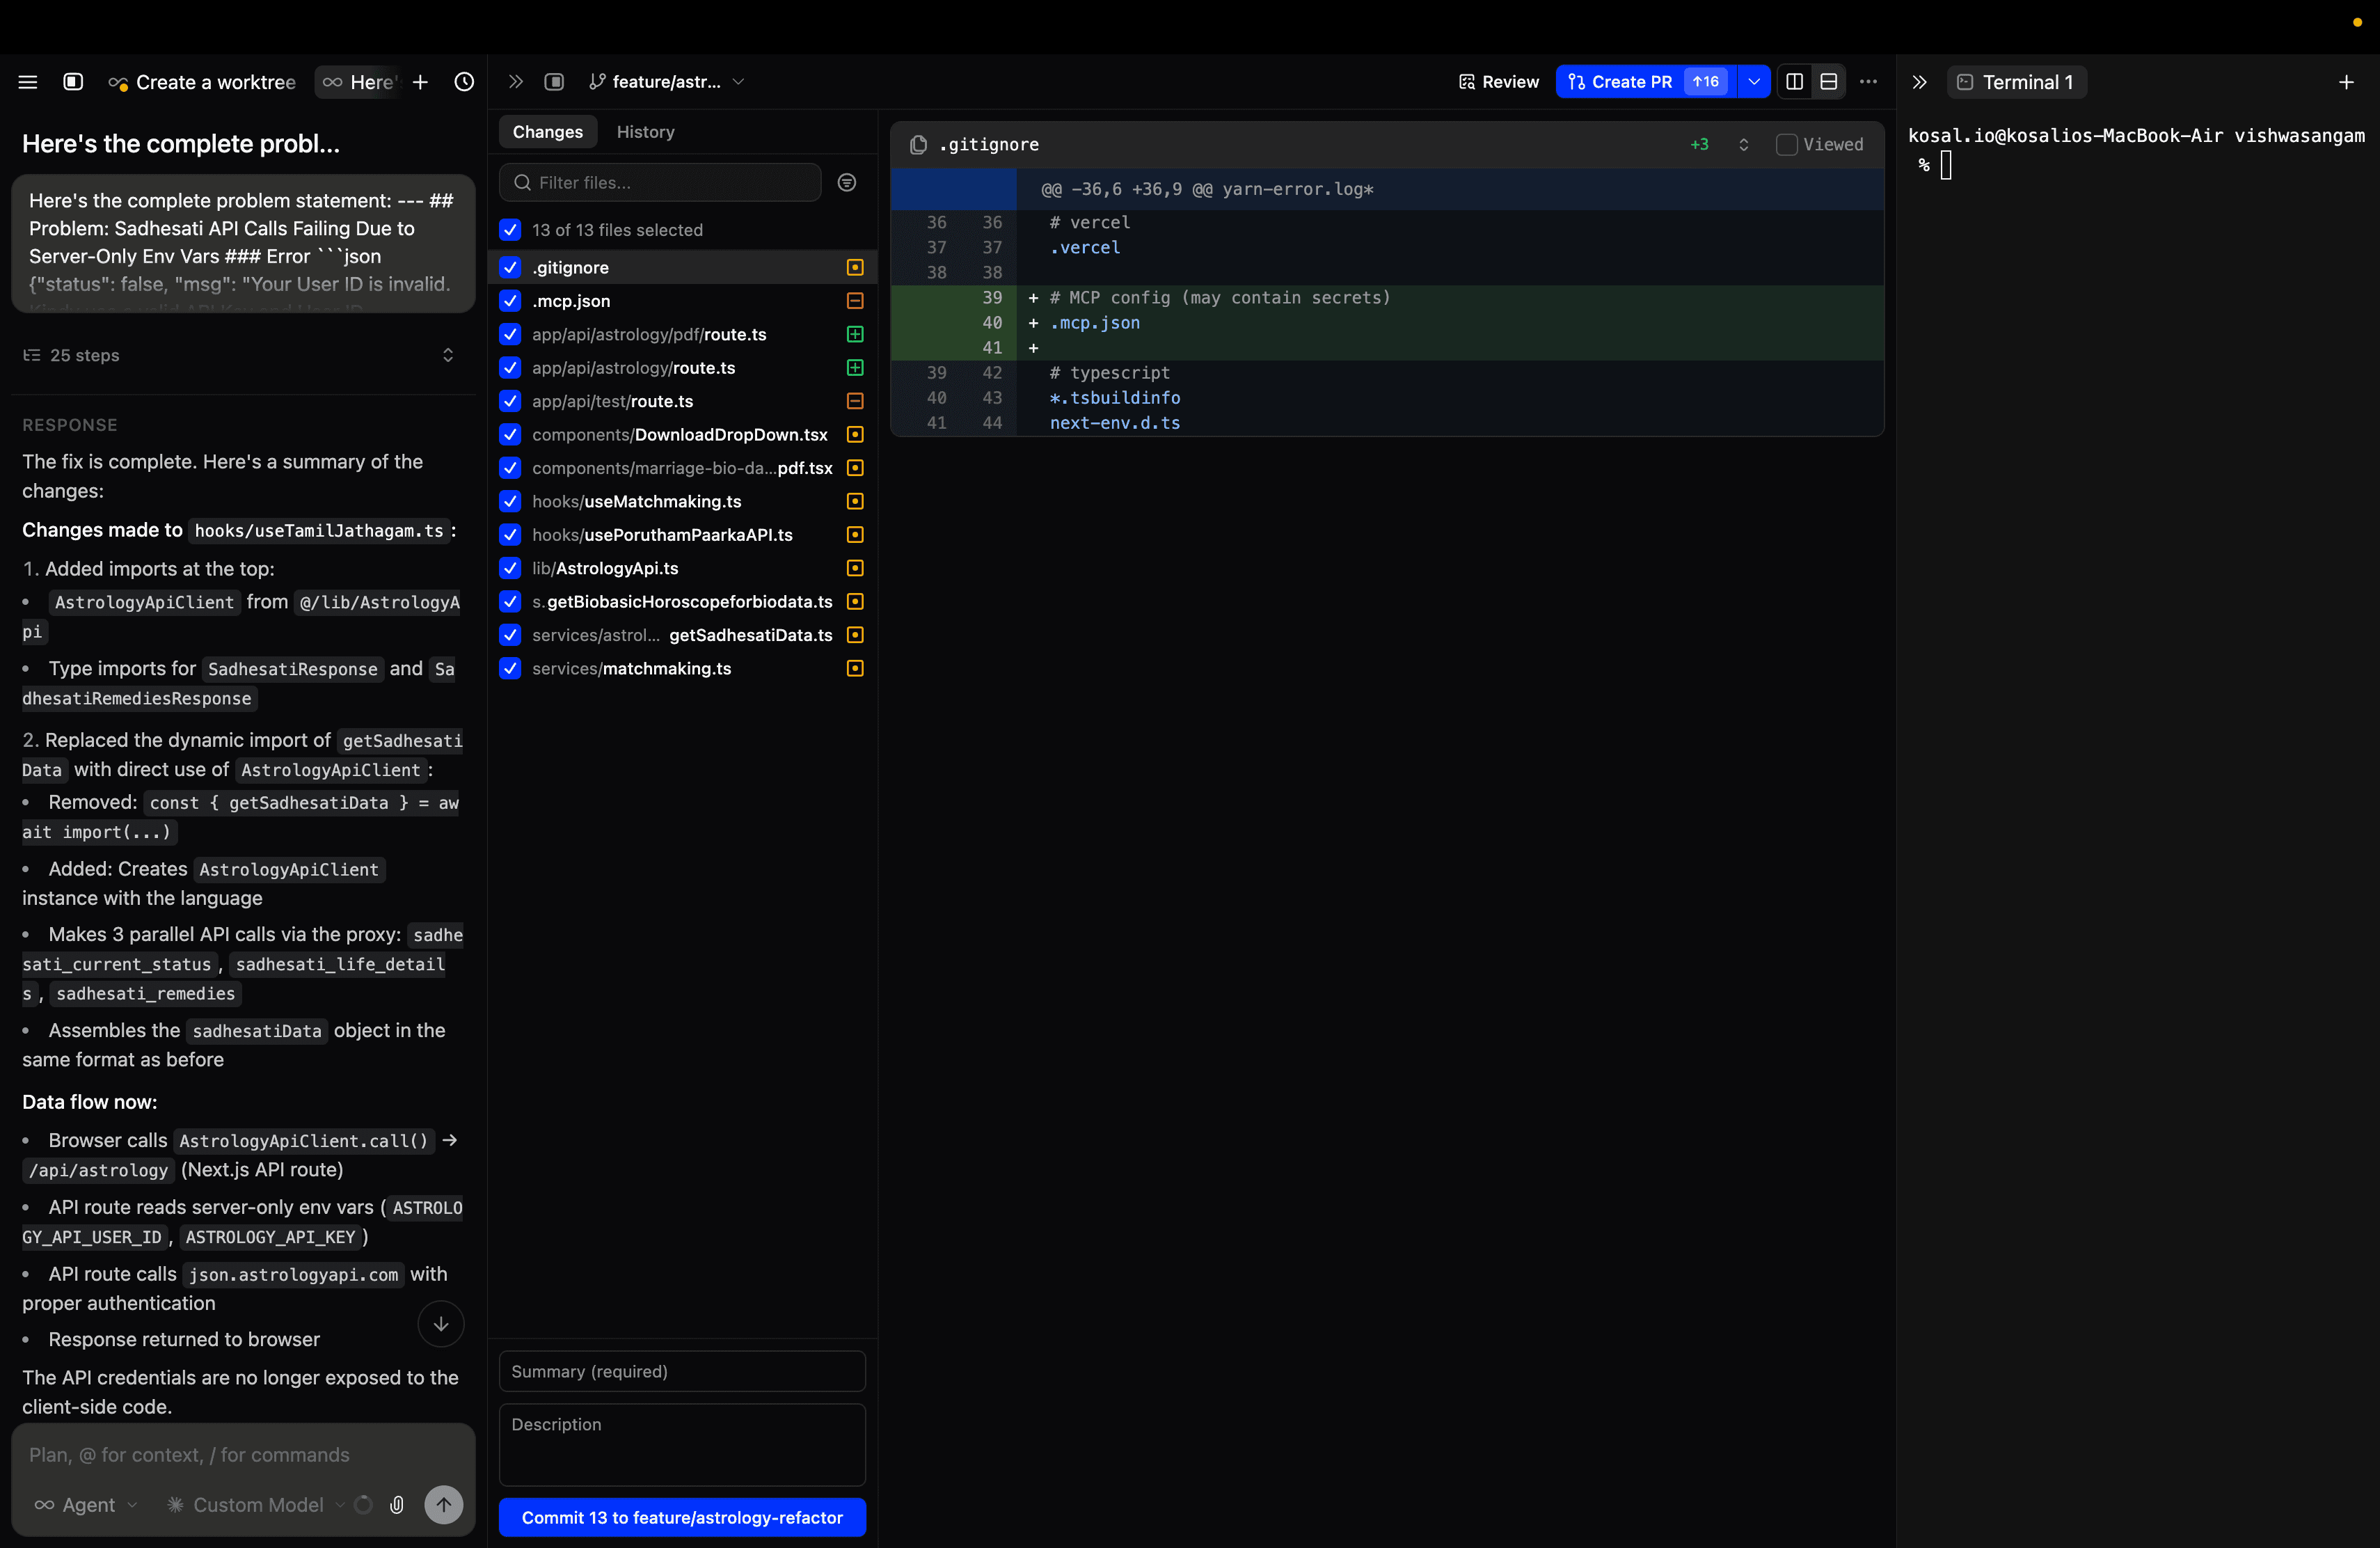Click added status icon for app/api/astrology/pdf/route.ts
The image size is (2380, 1548).
point(855,335)
